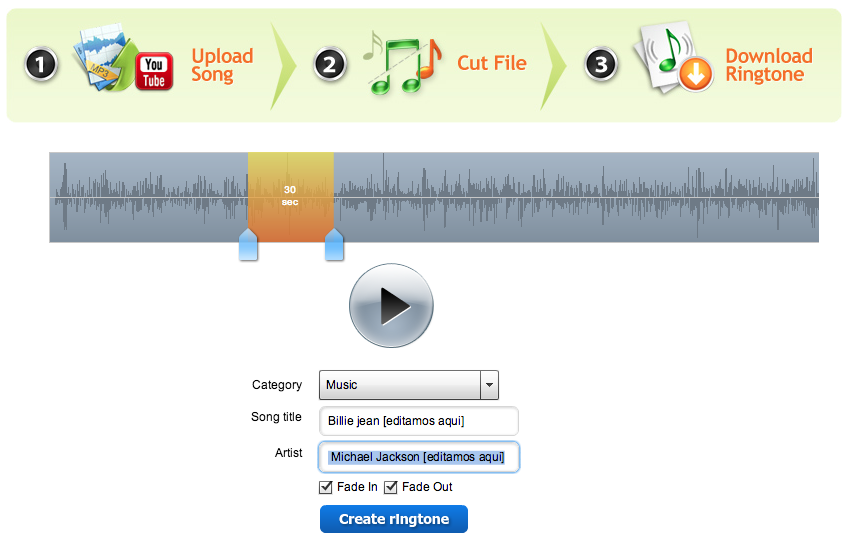Image resolution: width=854 pixels, height=560 pixels.
Task: Click the Artist input field
Action: [419, 457]
